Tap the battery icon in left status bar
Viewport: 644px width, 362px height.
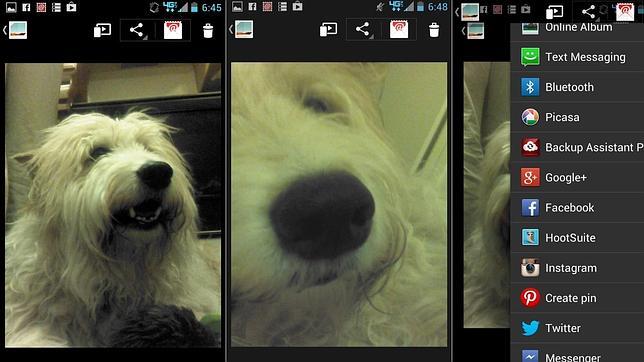[195, 7]
